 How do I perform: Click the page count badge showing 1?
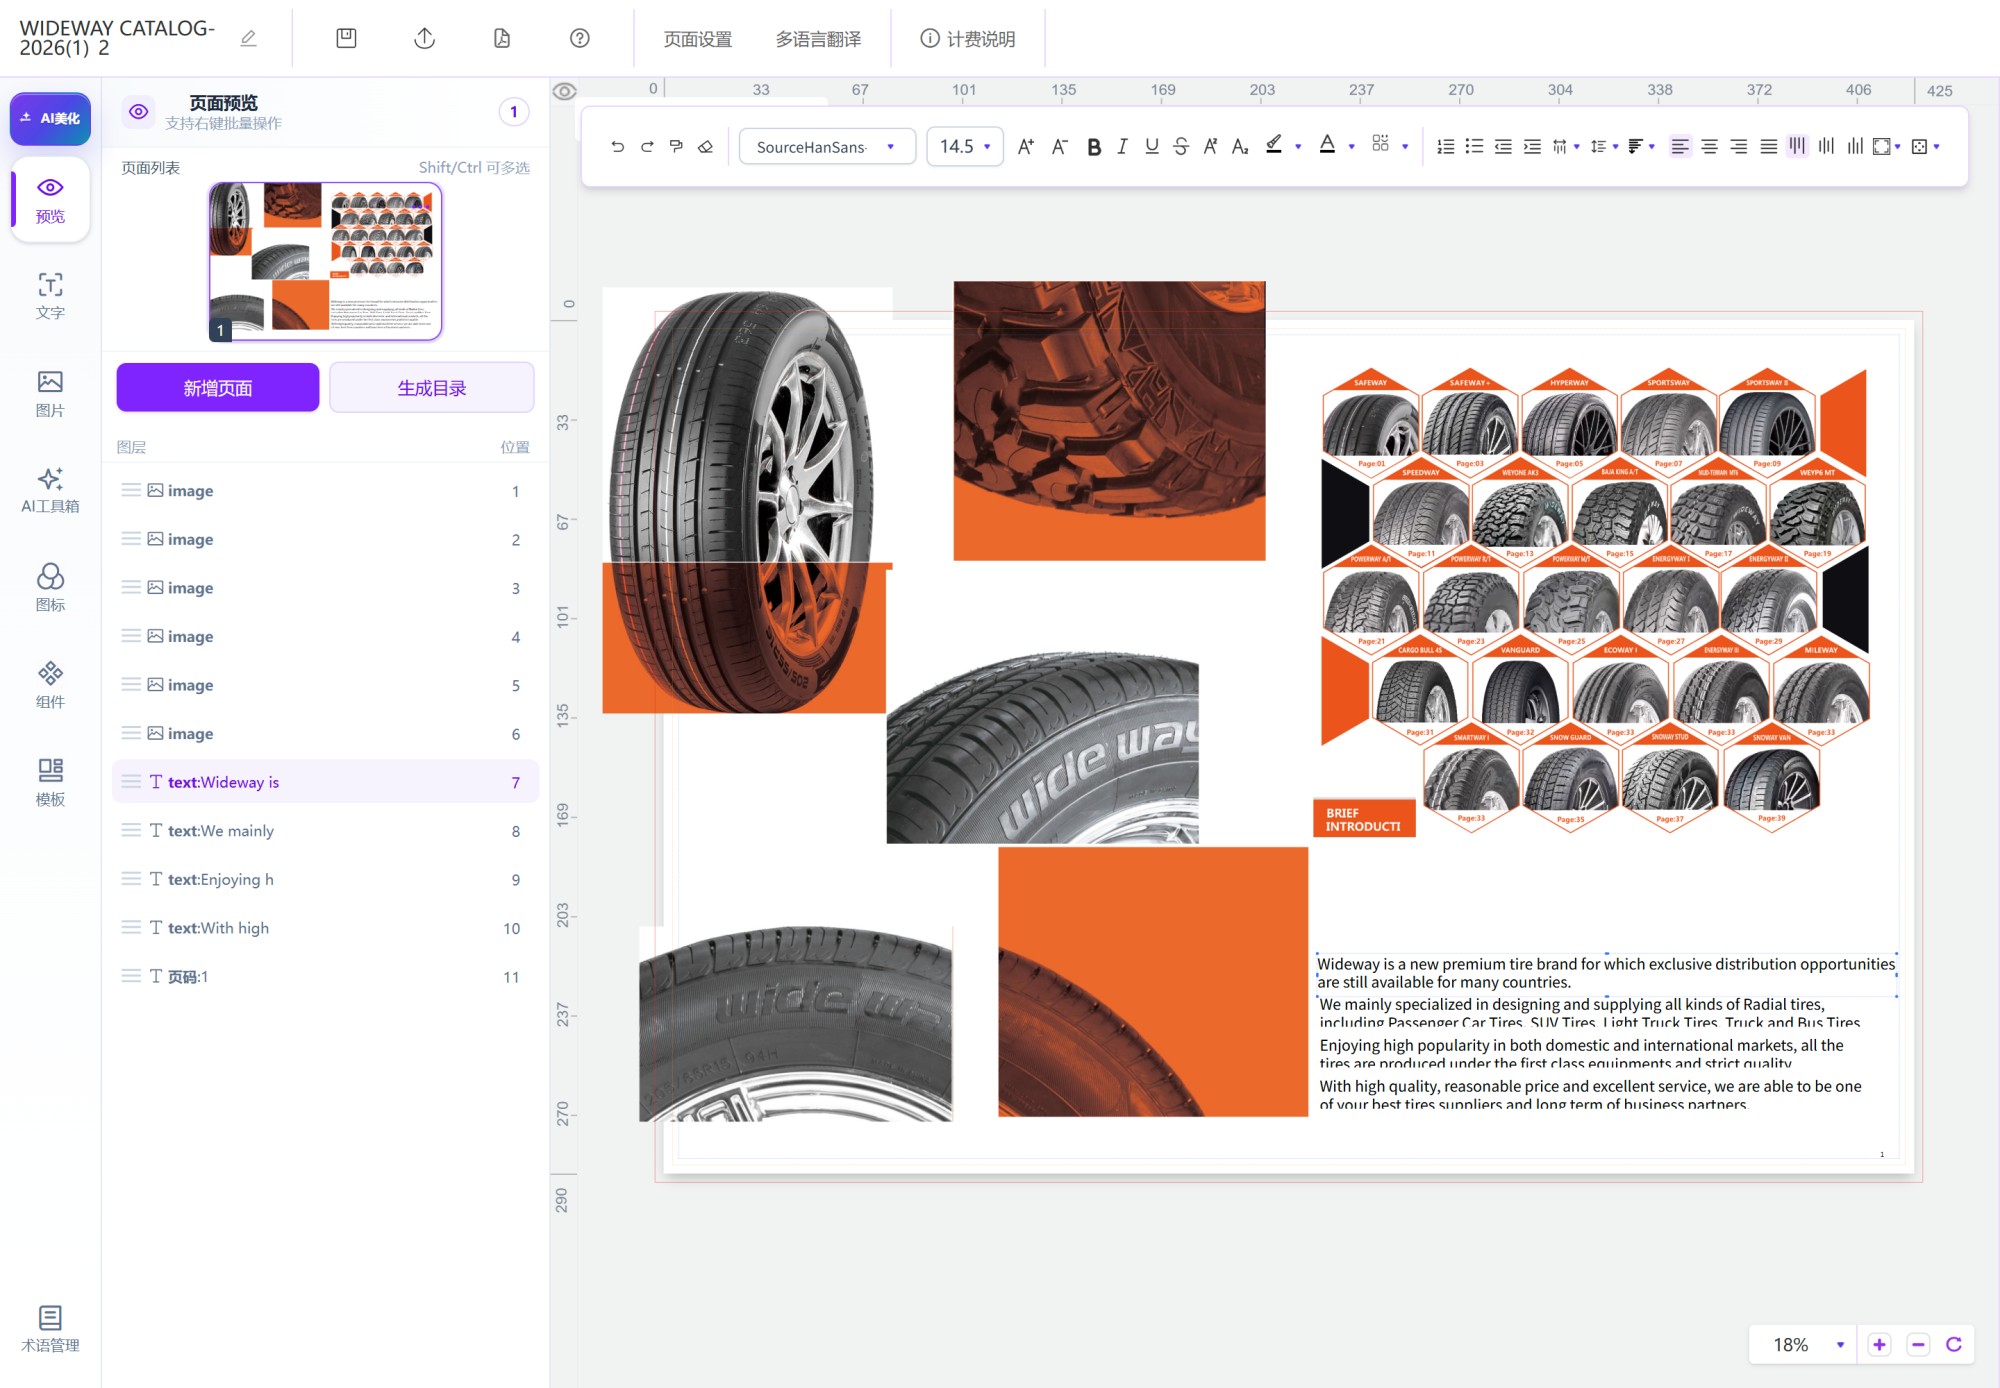514,112
